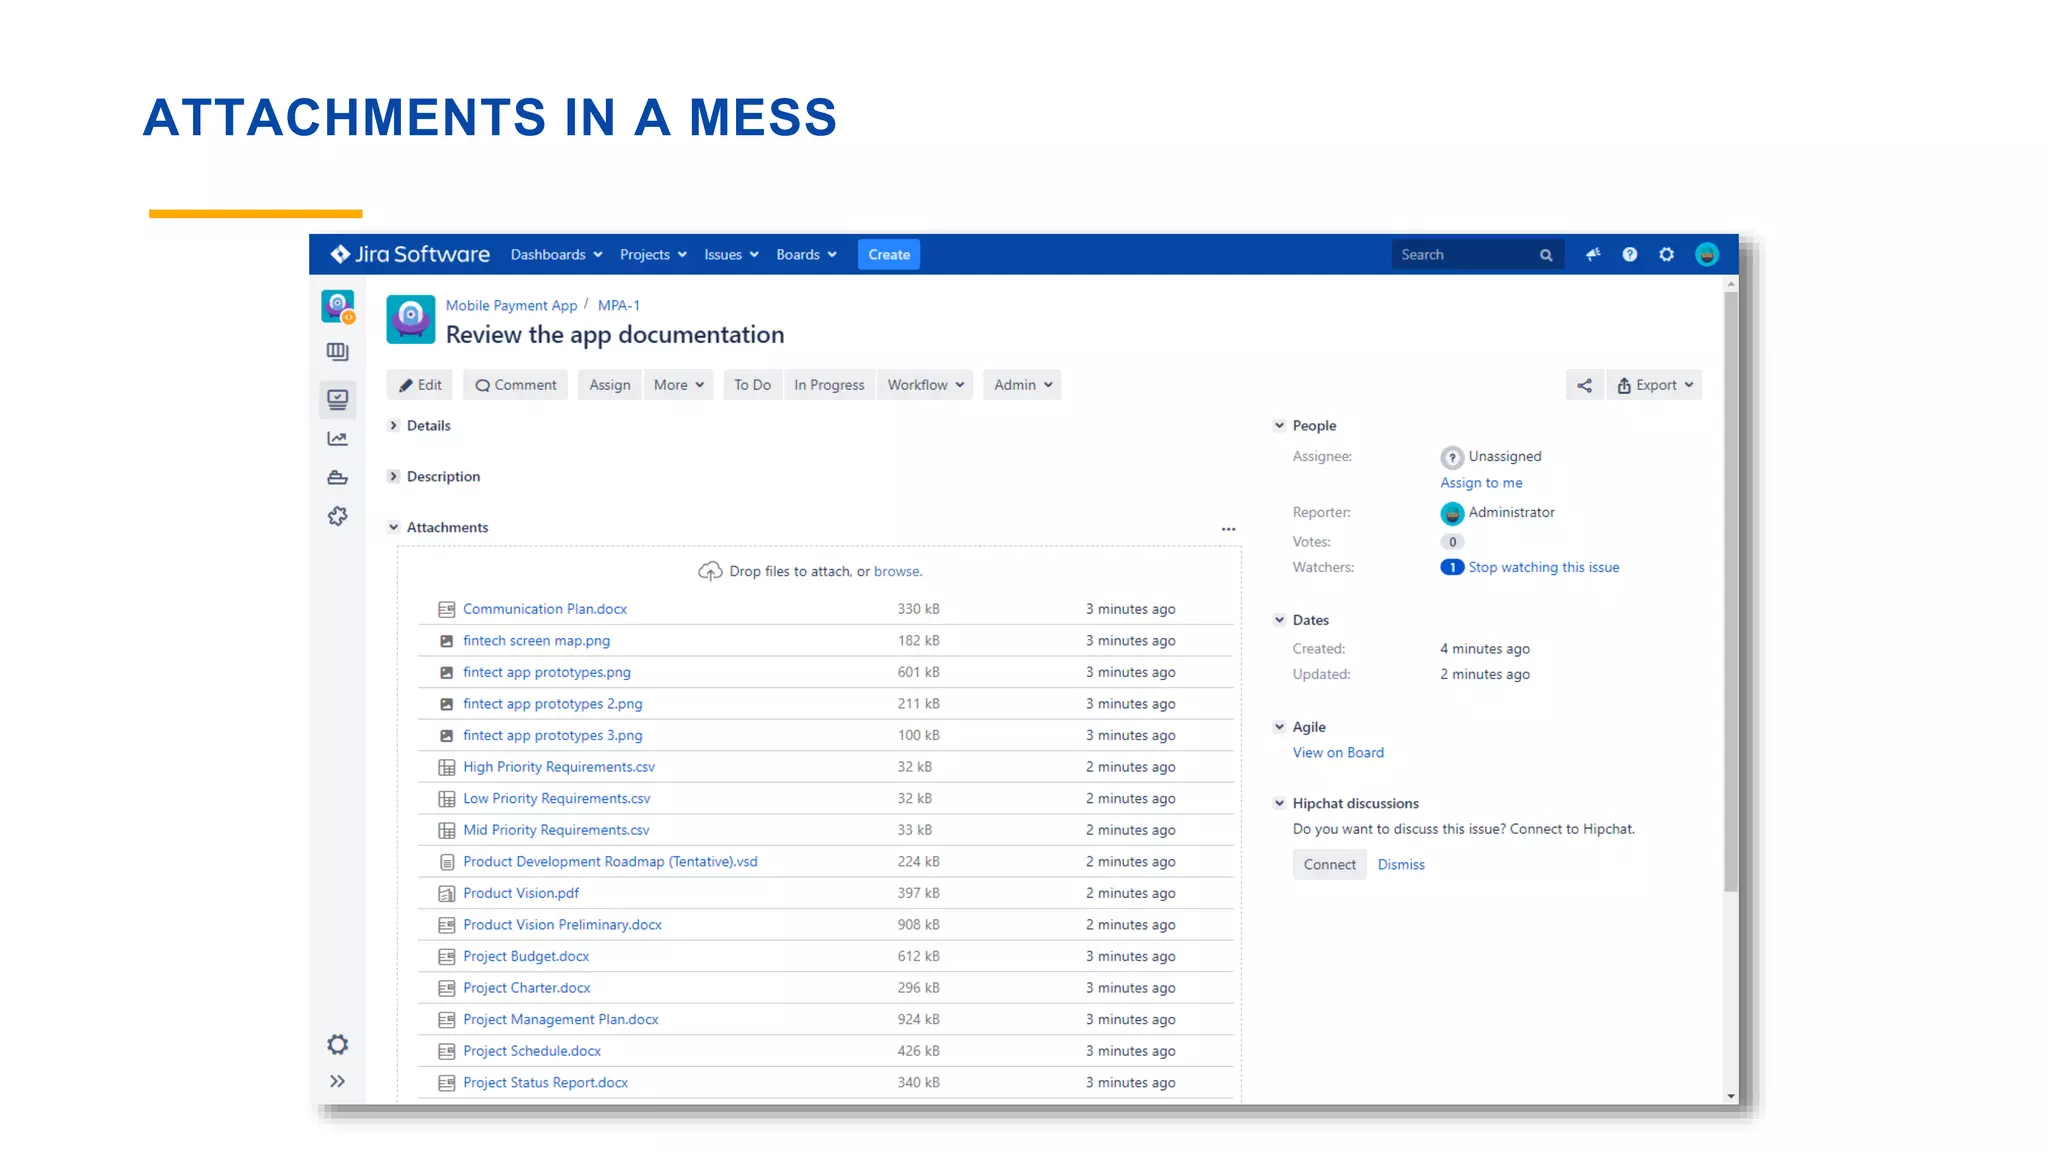The width and height of the screenshot is (2048, 1152).
Task: Open the sidebar project settings gear
Action: 338,1044
